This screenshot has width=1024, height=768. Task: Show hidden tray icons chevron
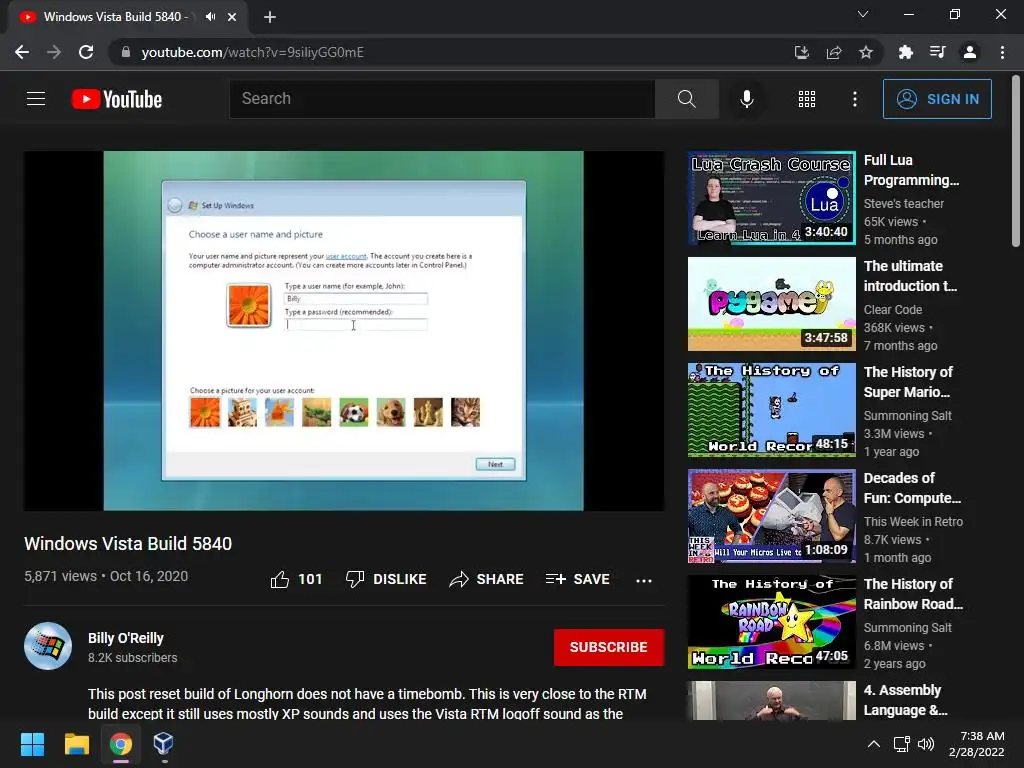coord(874,744)
